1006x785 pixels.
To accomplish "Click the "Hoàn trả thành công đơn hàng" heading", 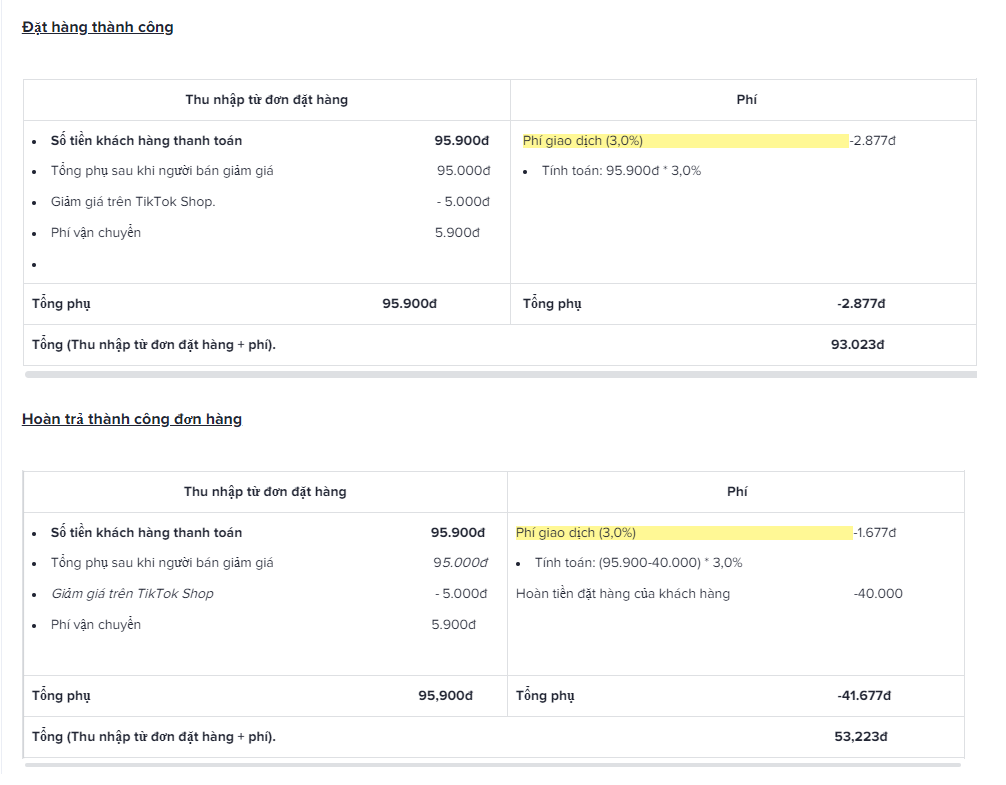I will [132, 419].
